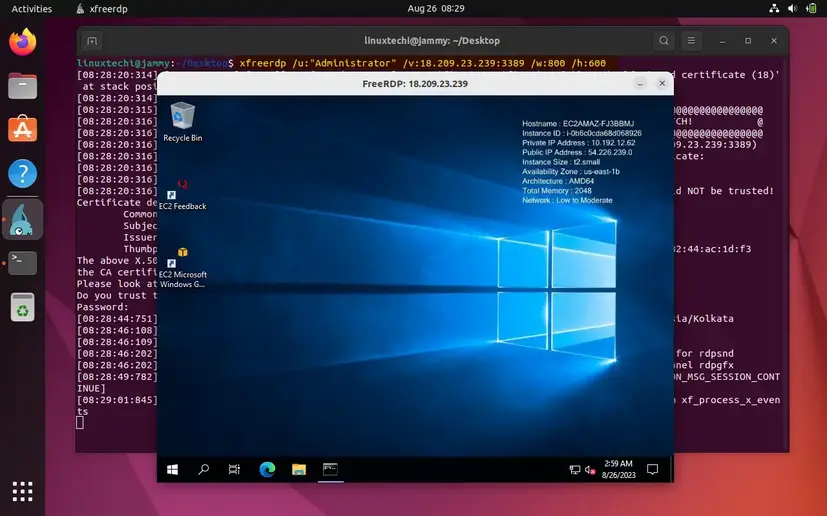Show Applications grid in Ubuntu dock

click(x=22, y=490)
